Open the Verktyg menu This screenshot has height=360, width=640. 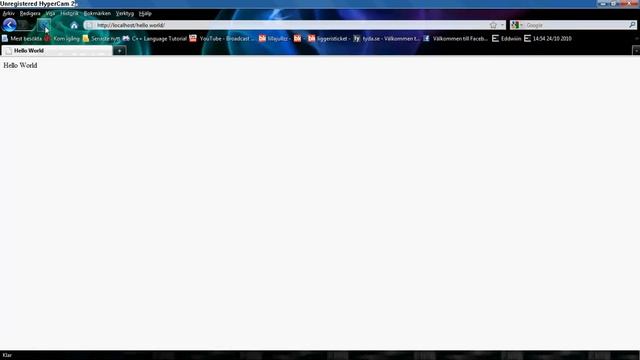click(x=124, y=13)
